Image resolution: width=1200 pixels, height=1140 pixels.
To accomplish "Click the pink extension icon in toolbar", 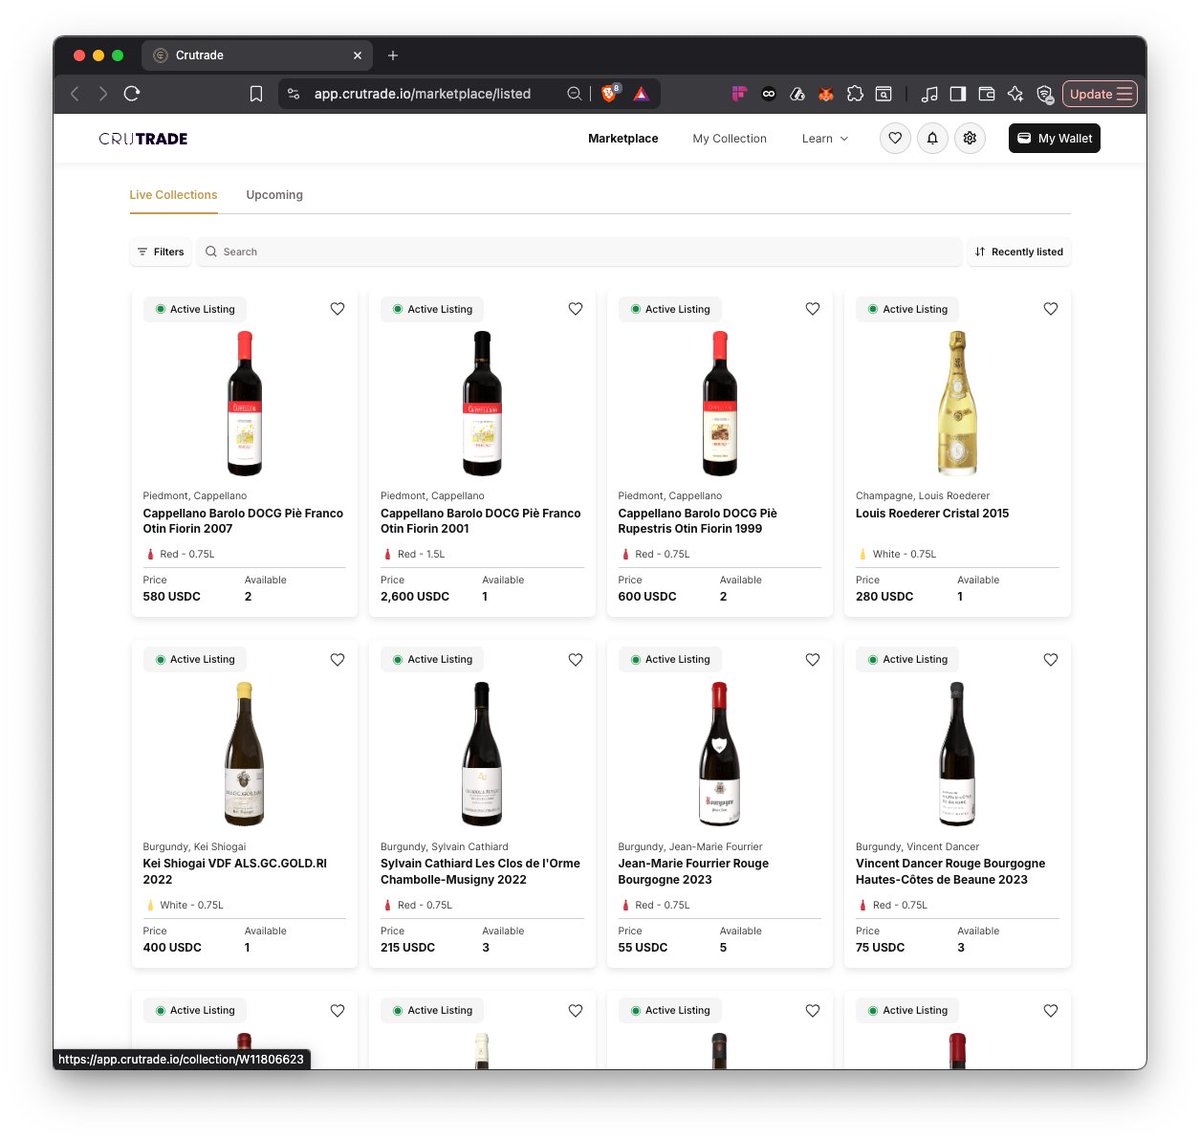I will tap(739, 94).
